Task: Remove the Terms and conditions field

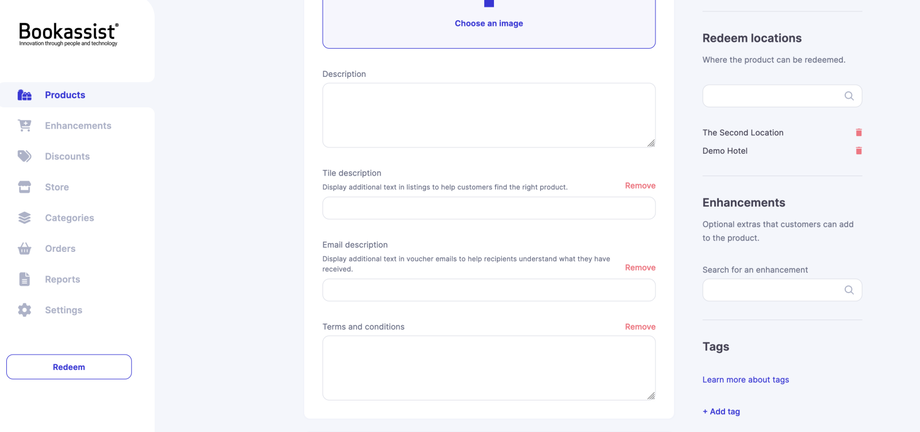Action: point(640,327)
